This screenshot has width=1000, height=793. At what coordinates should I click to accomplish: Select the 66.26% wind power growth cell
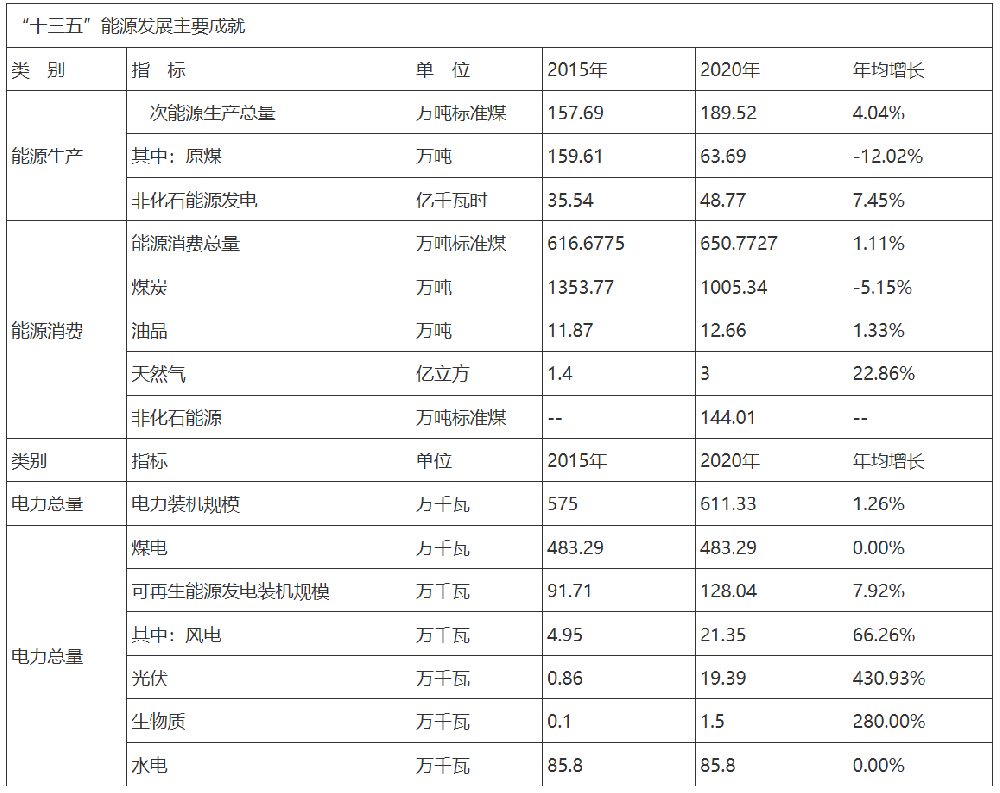point(883,635)
